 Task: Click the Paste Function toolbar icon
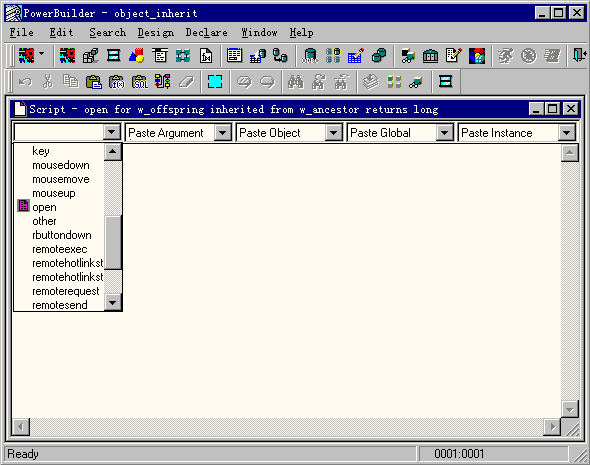pyautogui.click(x=117, y=82)
